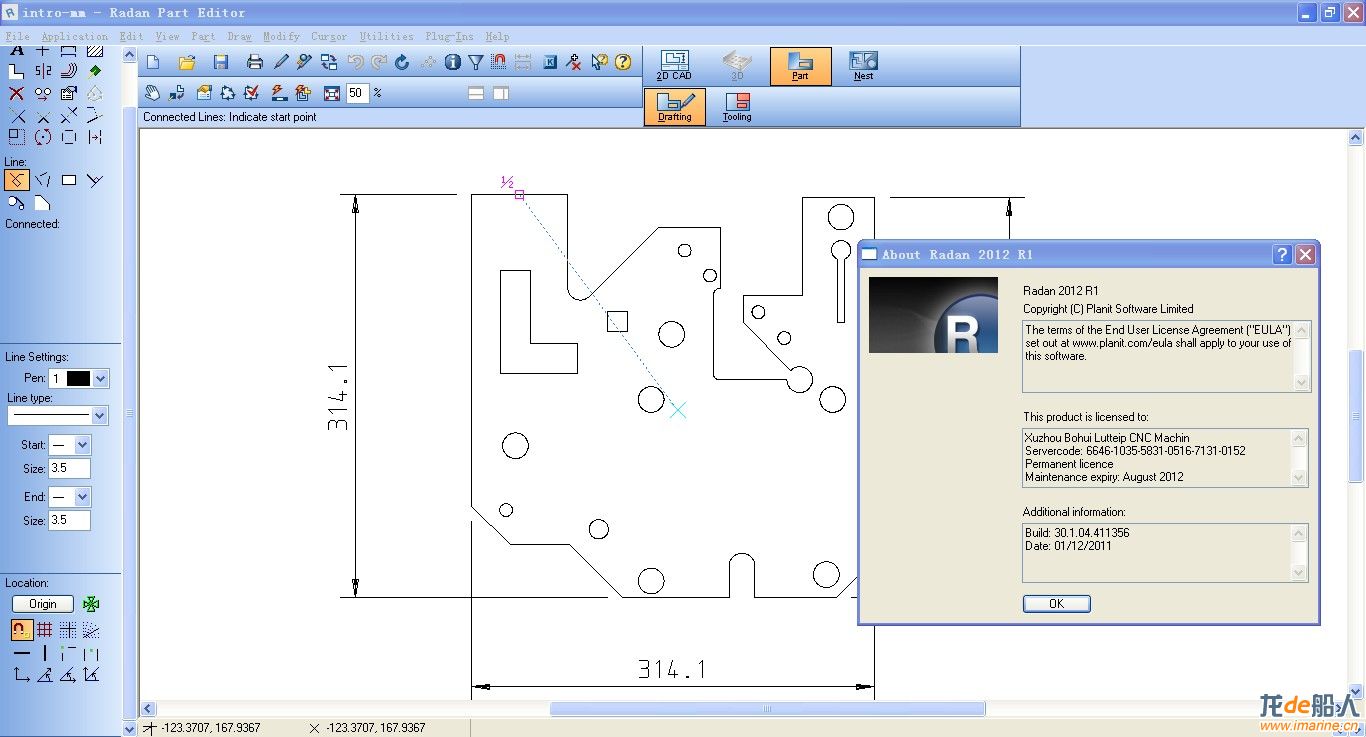
Task: Click the About dialog question mark button
Action: coord(1282,255)
